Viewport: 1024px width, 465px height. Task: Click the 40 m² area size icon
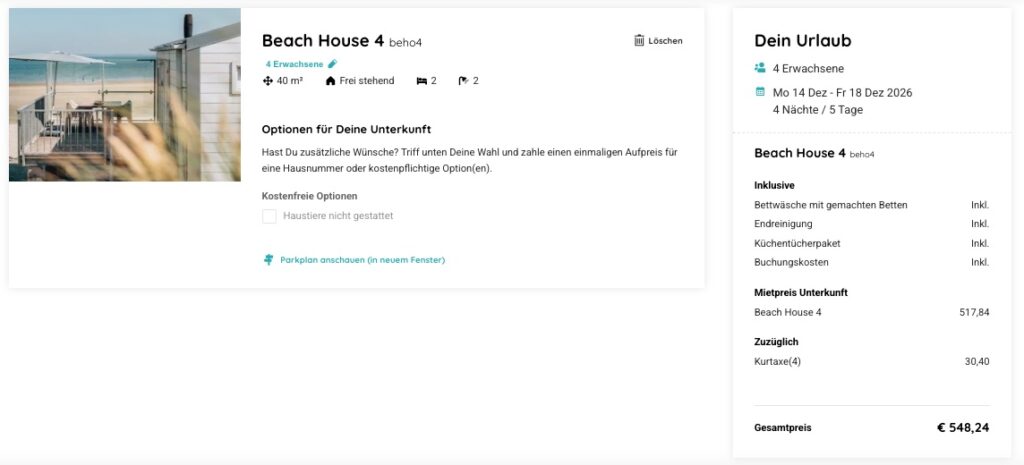click(x=267, y=81)
